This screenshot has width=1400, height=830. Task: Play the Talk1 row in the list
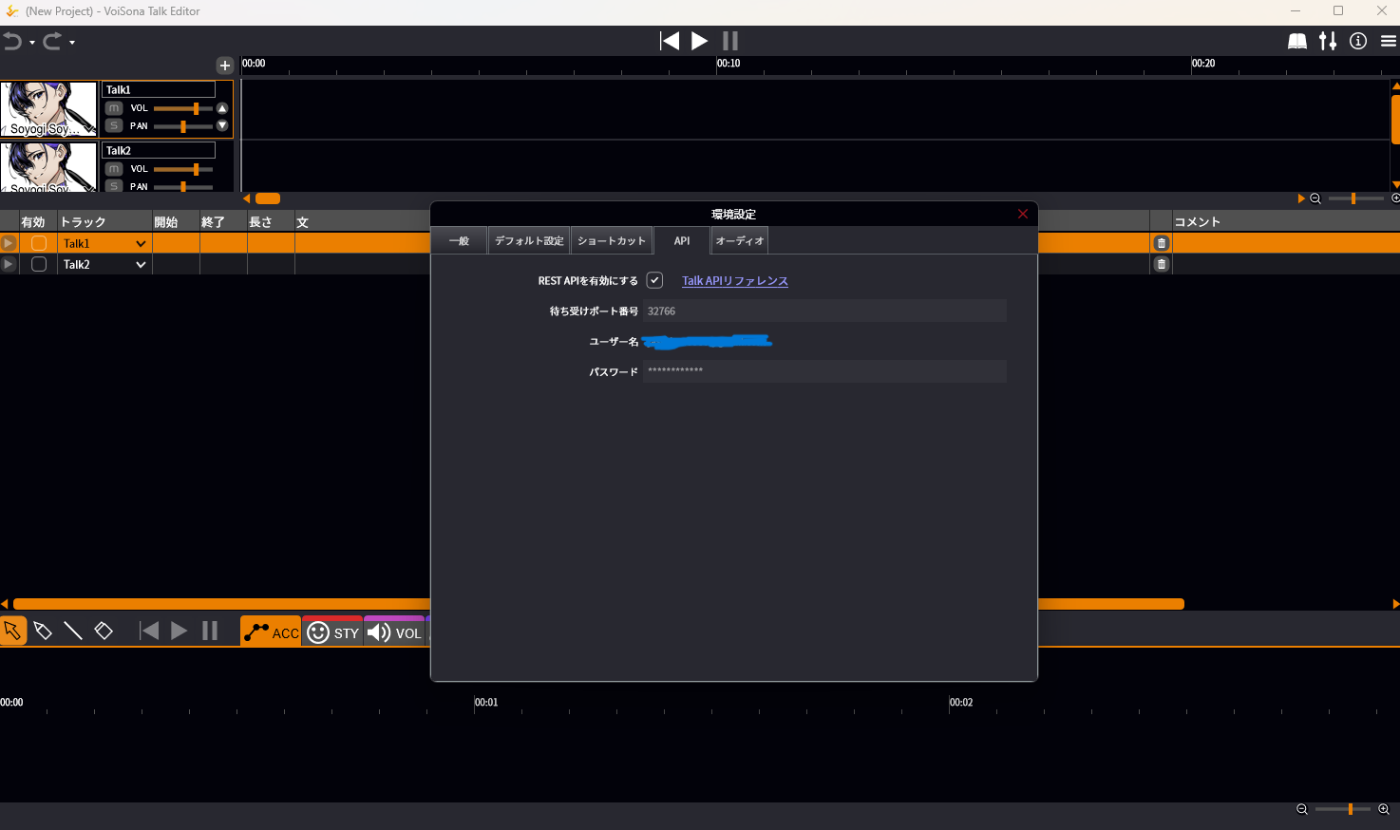8,243
